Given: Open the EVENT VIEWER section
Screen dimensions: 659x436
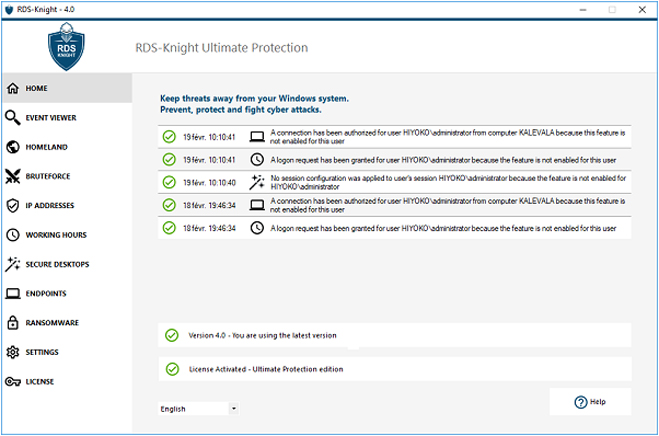Looking at the screenshot, I should point(67,118).
